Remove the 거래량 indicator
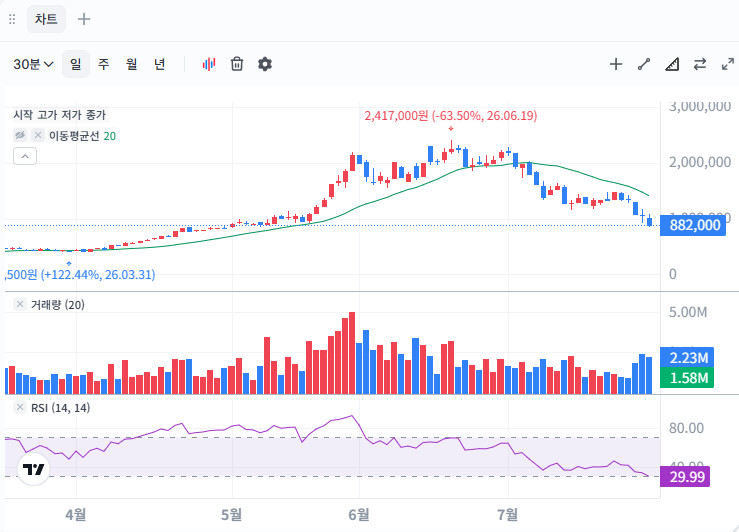 20,304
